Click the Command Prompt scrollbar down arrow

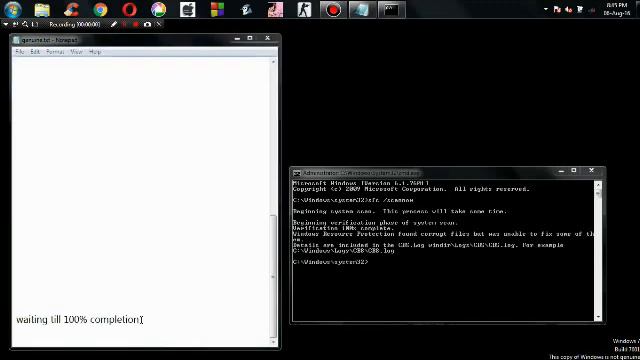[x=598, y=317]
